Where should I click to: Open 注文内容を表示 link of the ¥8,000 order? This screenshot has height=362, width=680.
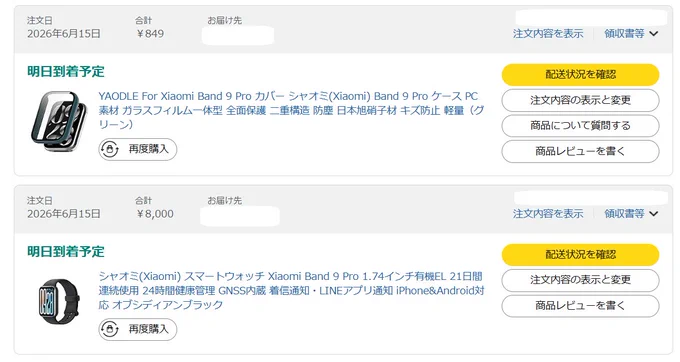[548, 213]
